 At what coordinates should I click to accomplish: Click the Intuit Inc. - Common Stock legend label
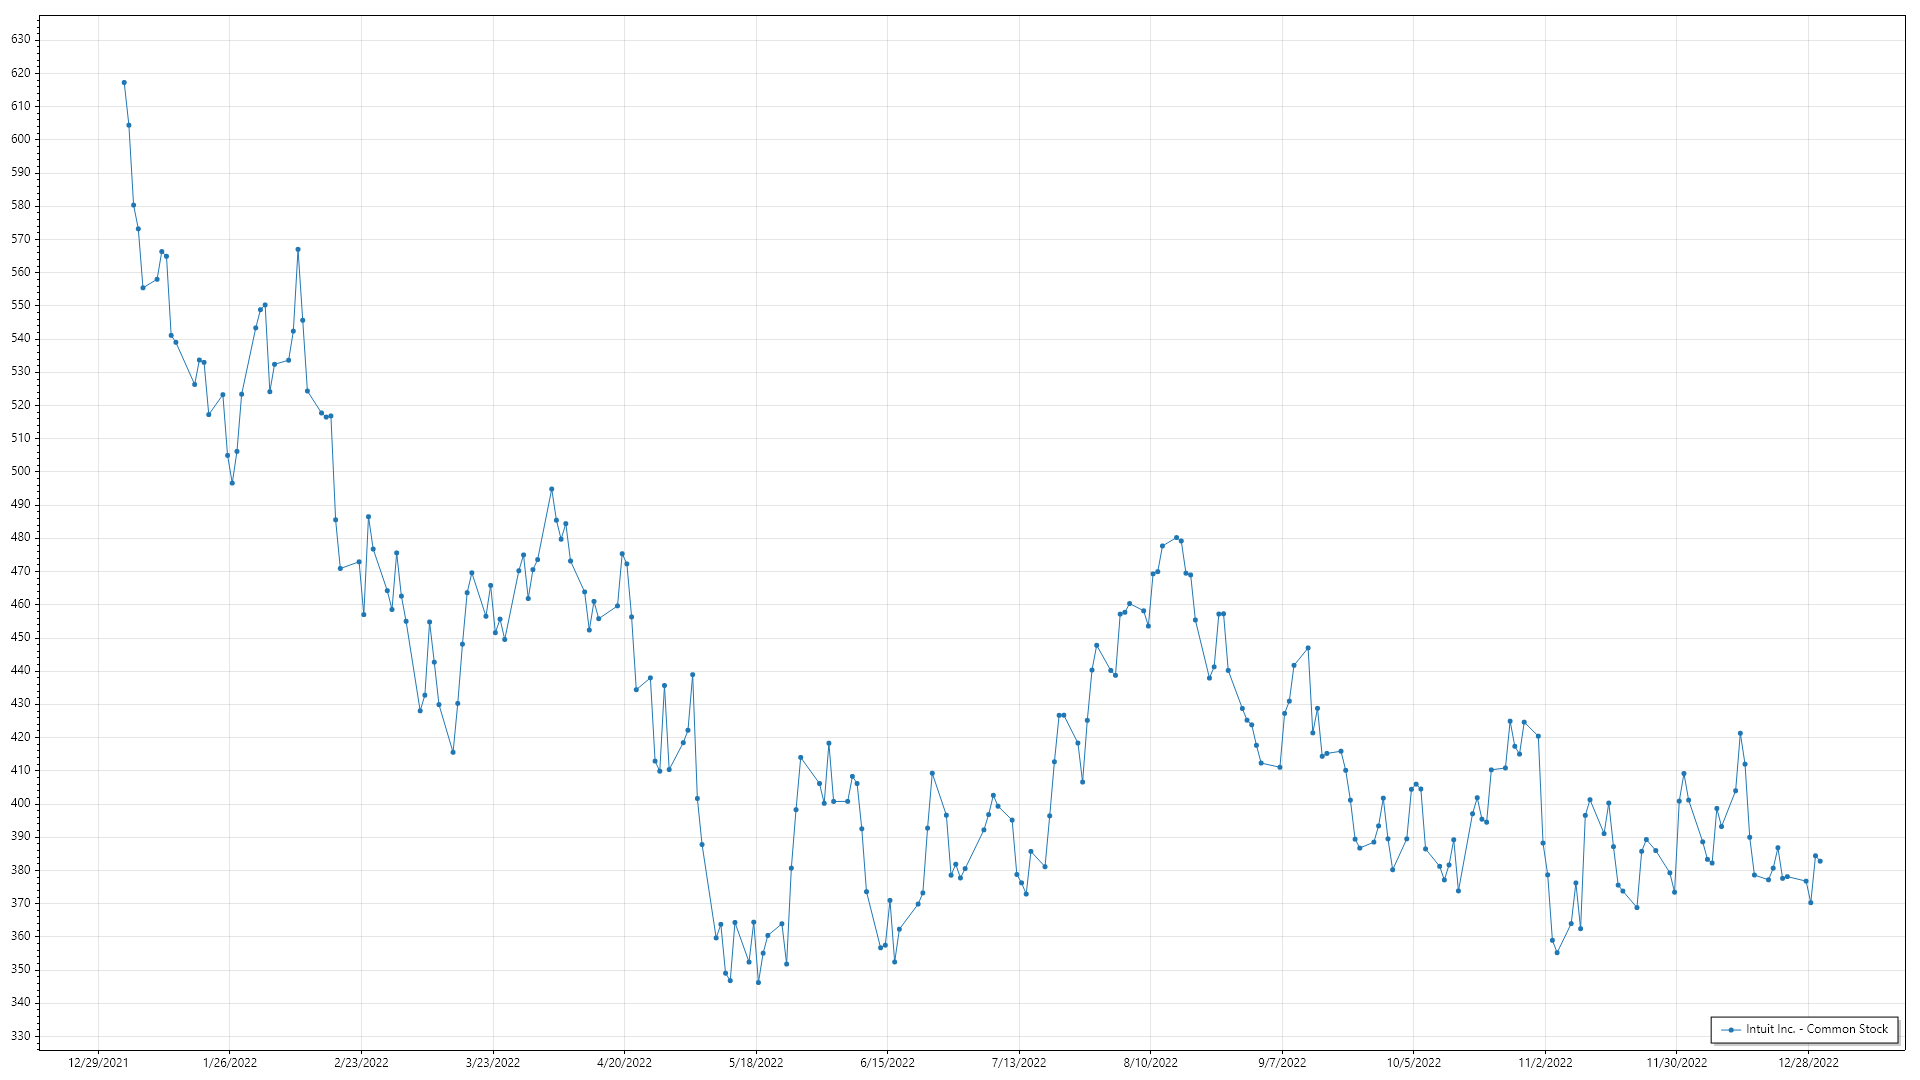tap(1816, 1029)
